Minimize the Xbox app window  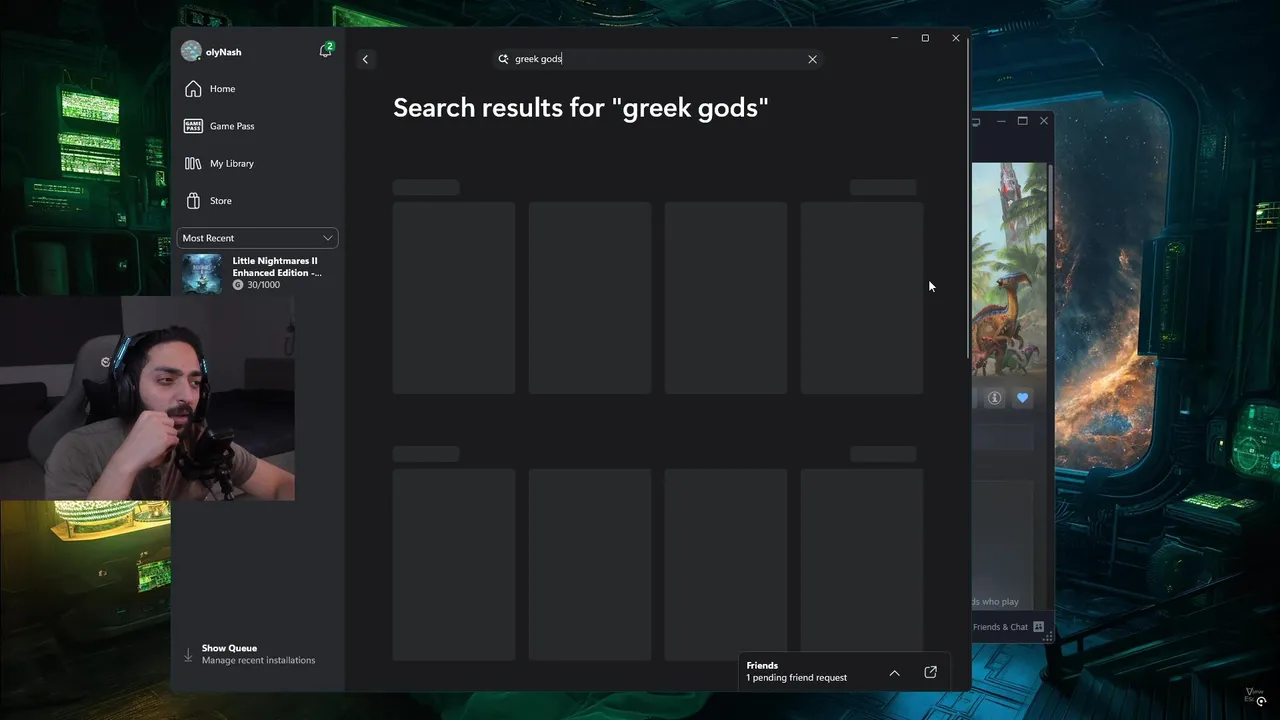pos(894,38)
